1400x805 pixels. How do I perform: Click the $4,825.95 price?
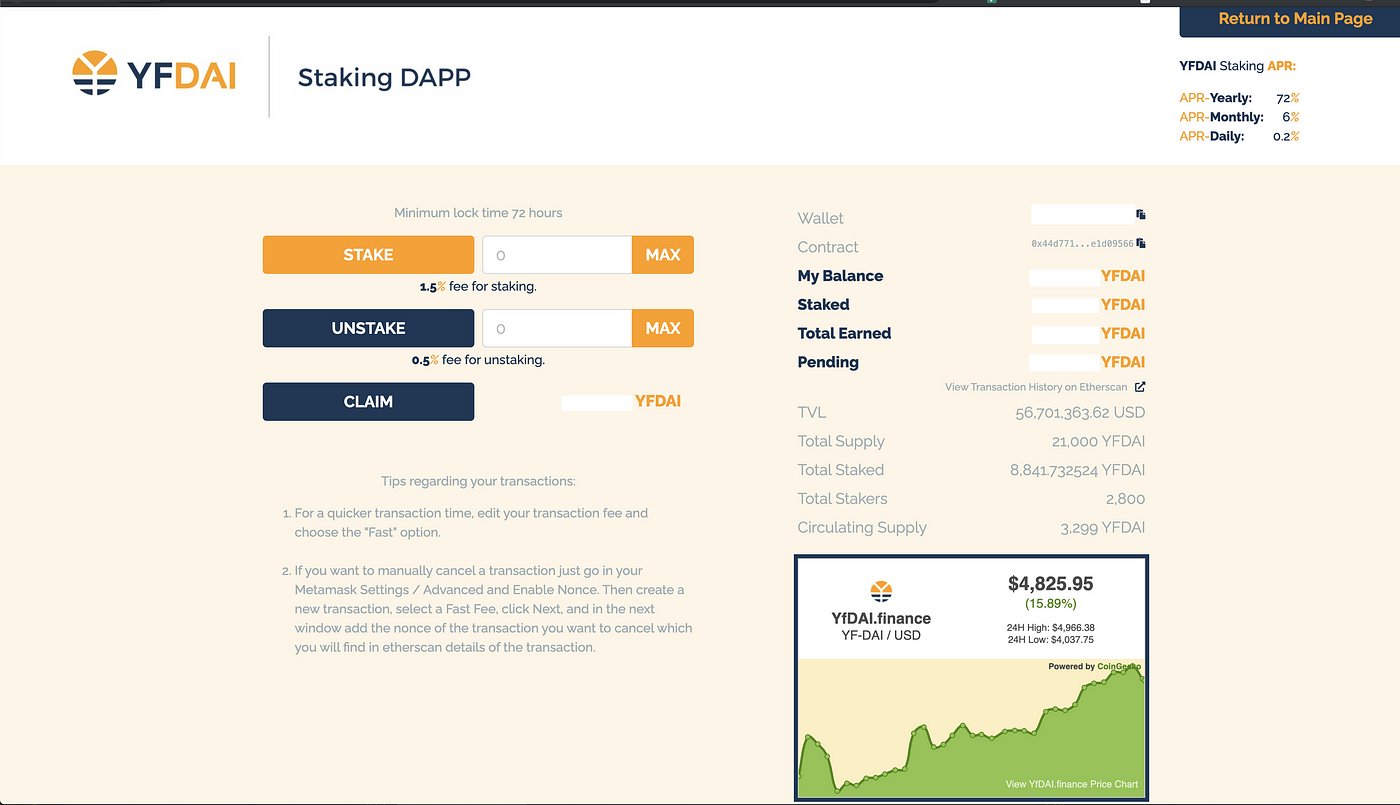[x=1050, y=583]
